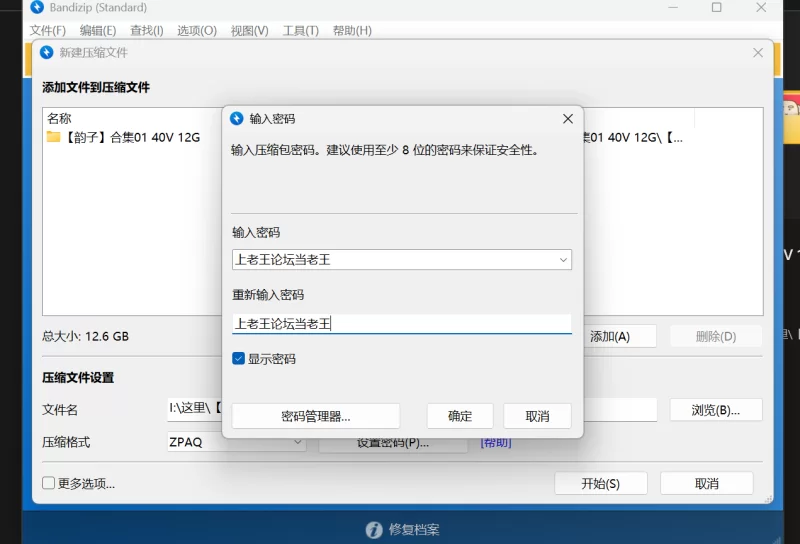The width and height of the screenshot is (800, 544).
Task: Click the Bandizip icon in 输入密码 dialog title
Action: (x=237, y=118)
